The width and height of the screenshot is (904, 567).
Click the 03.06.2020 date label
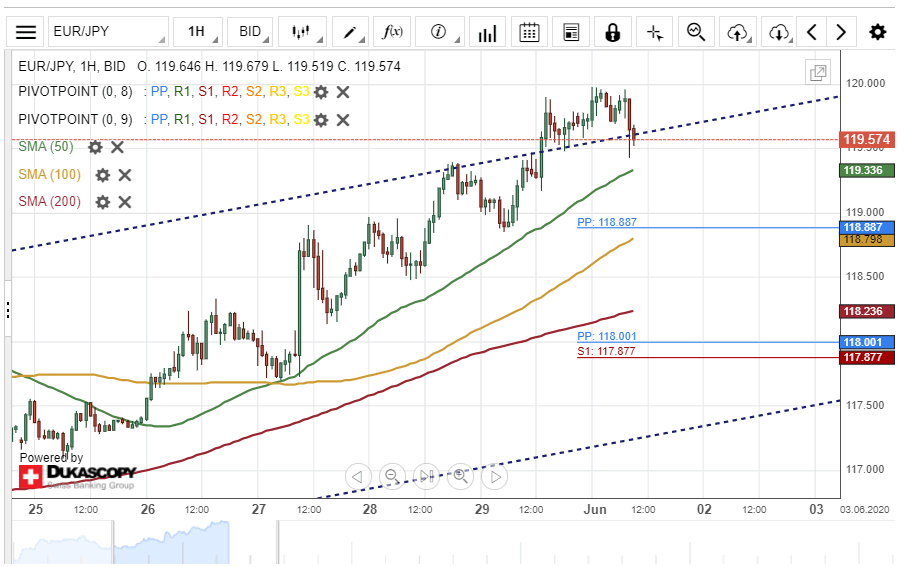coord(865,510)
